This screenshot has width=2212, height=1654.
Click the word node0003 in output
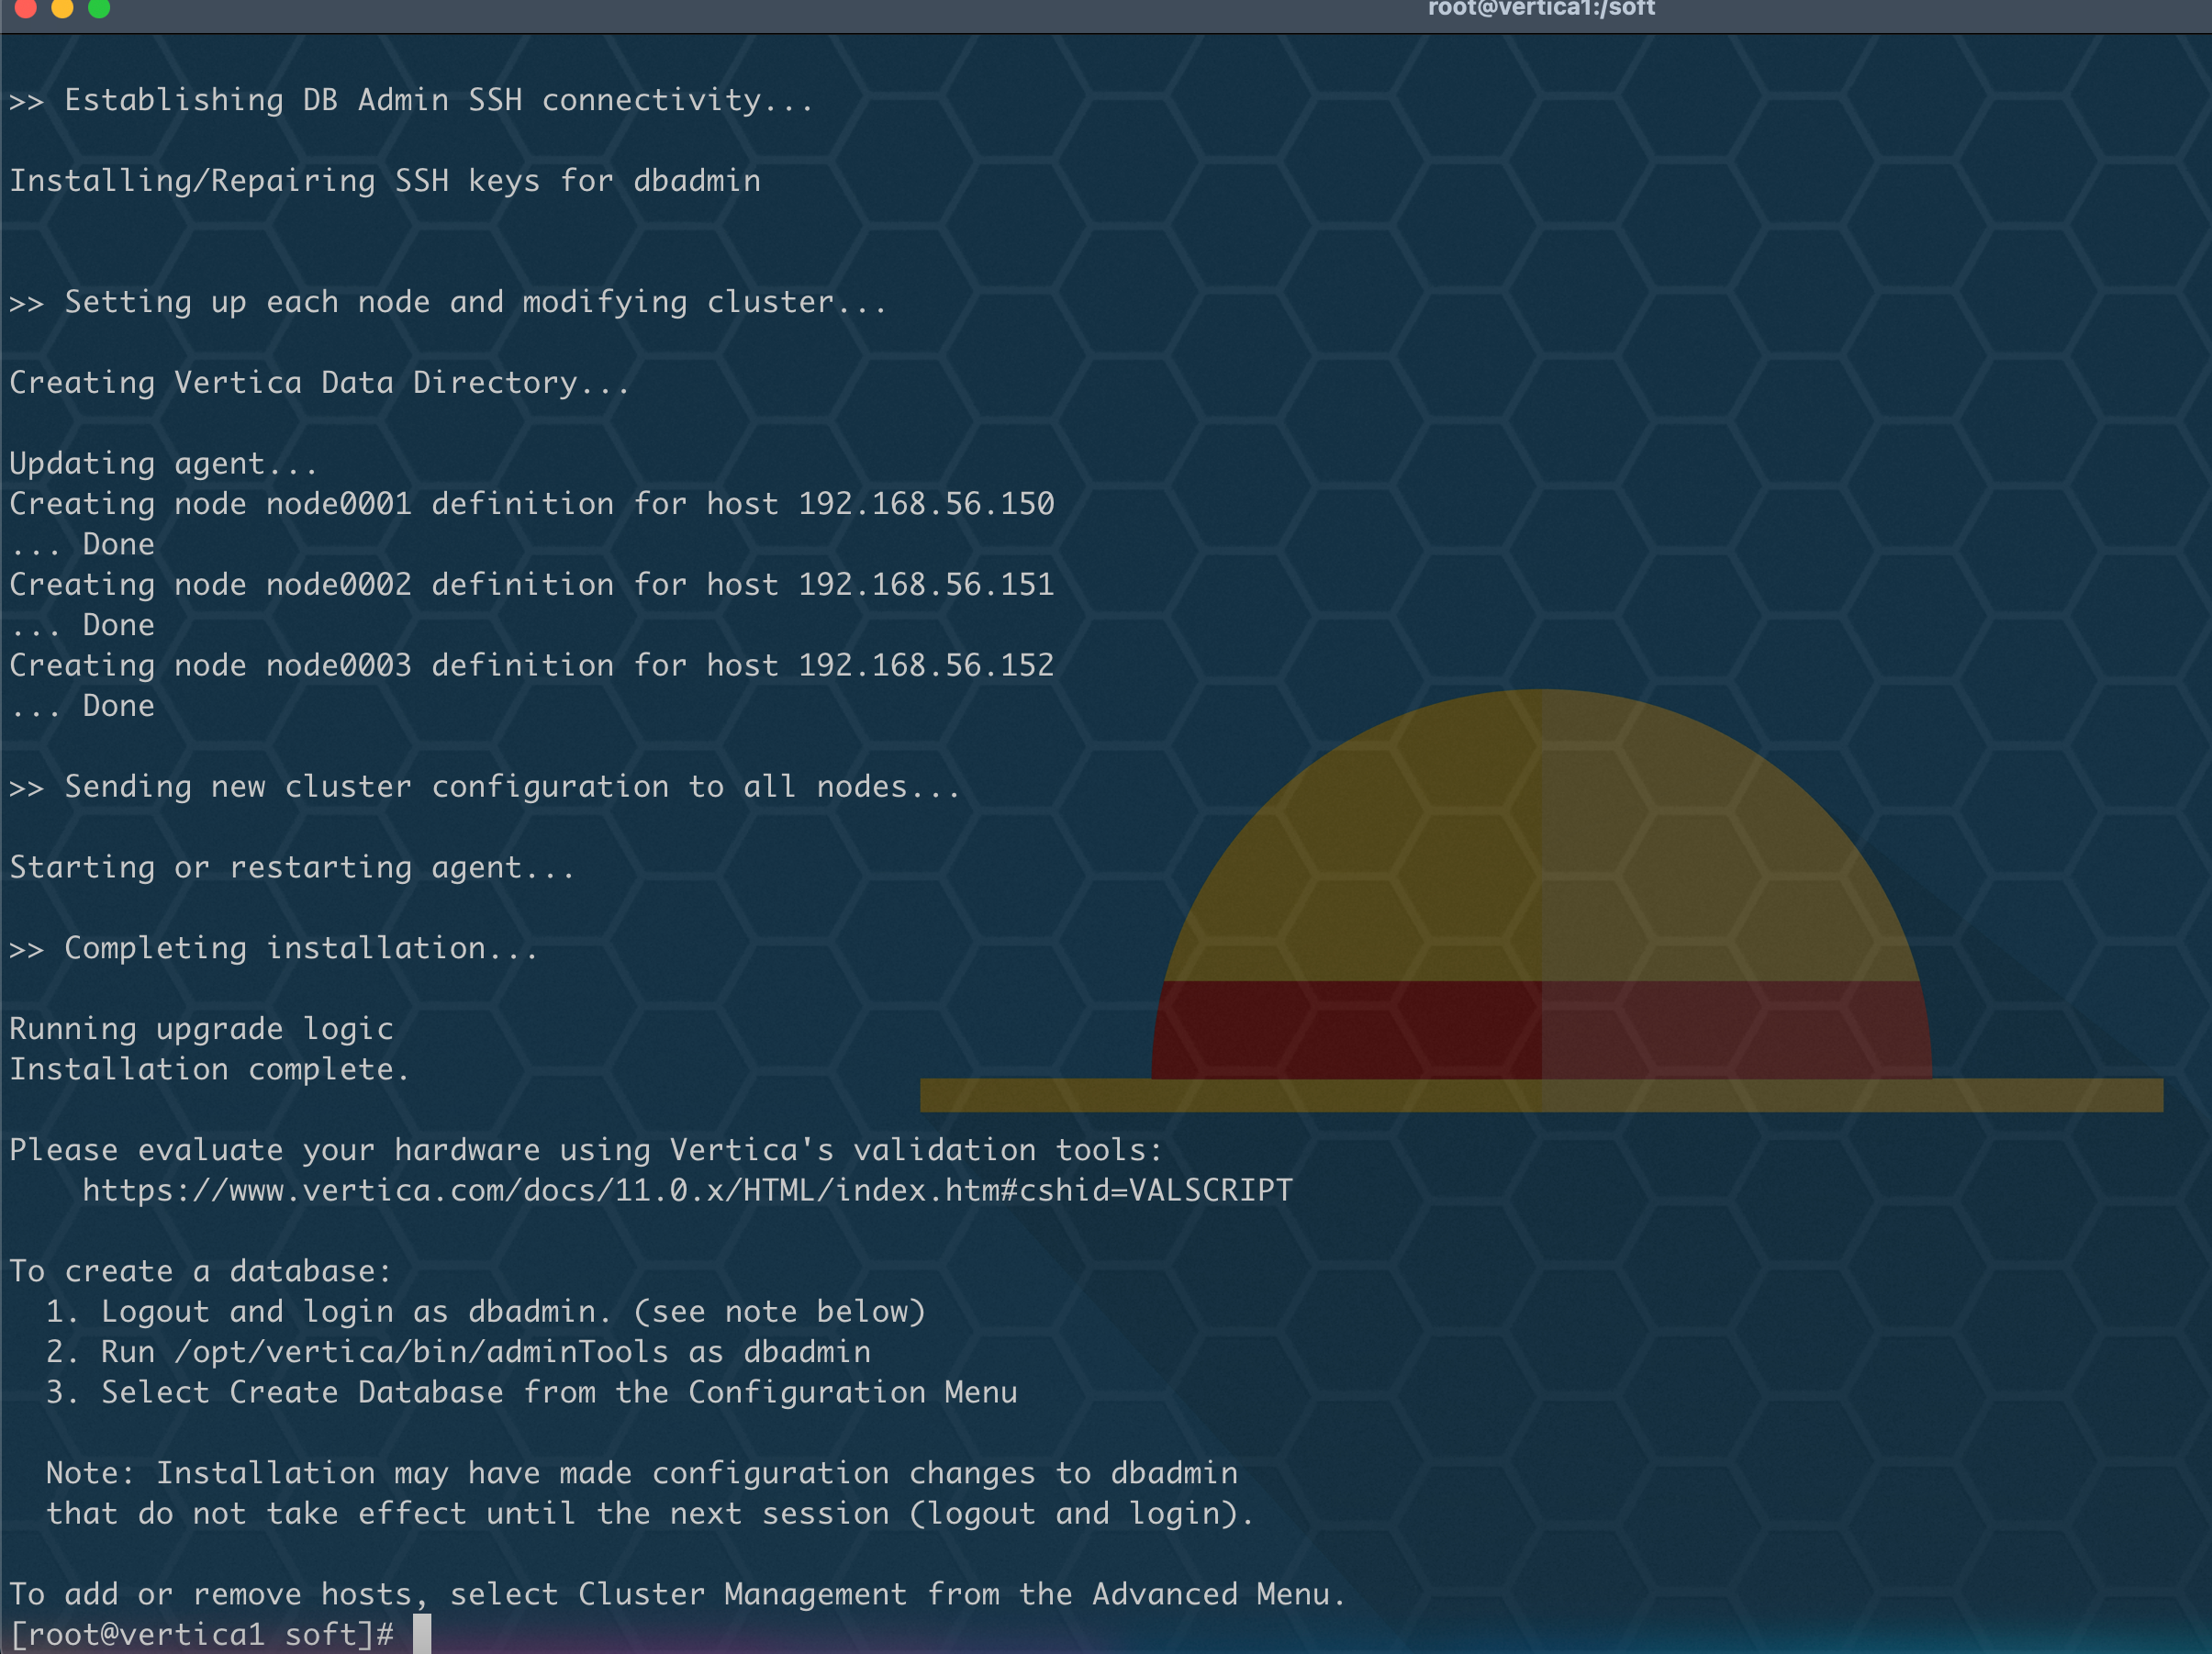click(x=338, y=666)
